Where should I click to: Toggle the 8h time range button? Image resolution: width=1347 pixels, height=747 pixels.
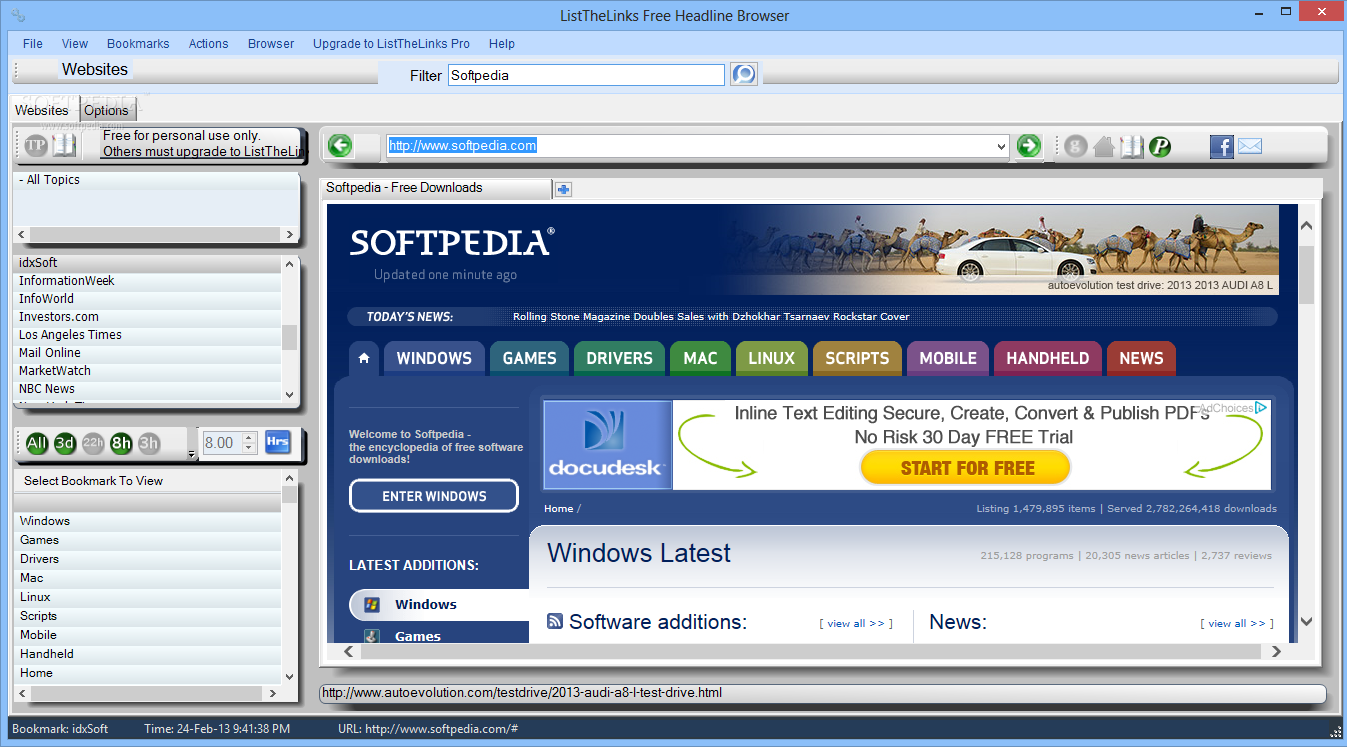coord(121,443)
